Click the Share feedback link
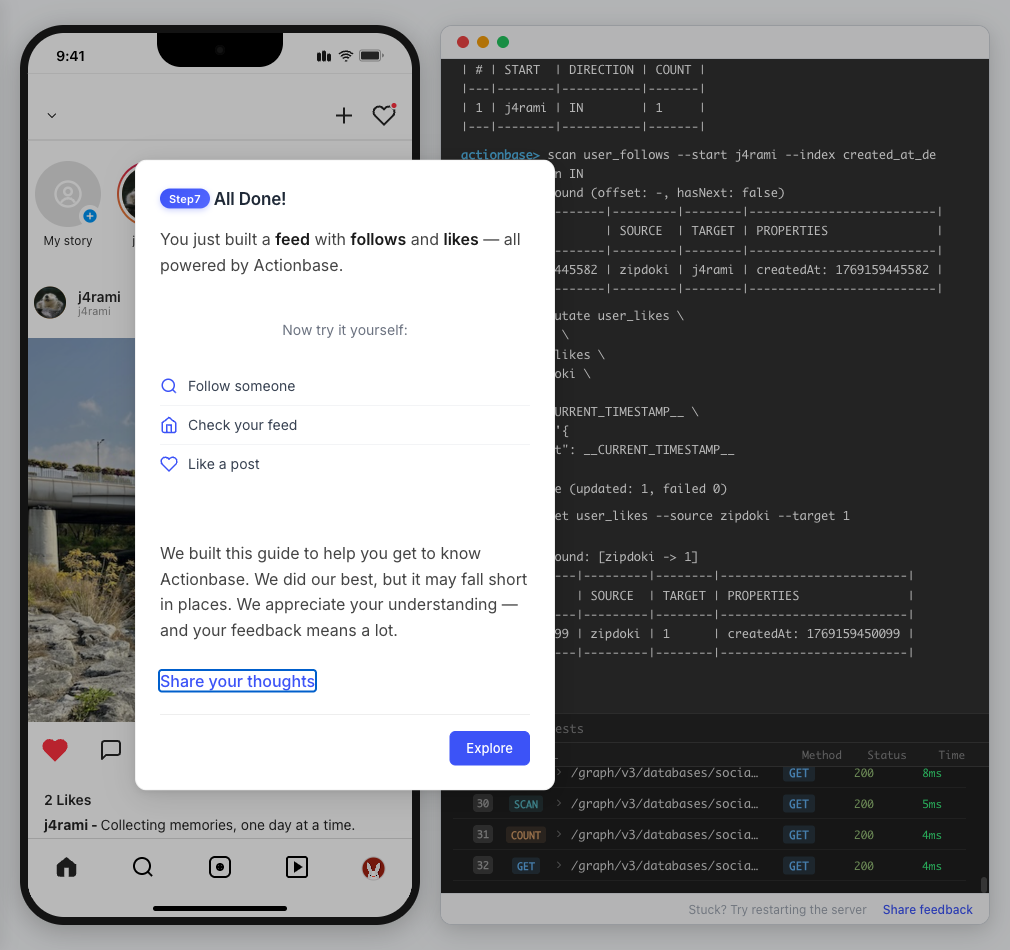1010x950 pixels. pos(927,909)
